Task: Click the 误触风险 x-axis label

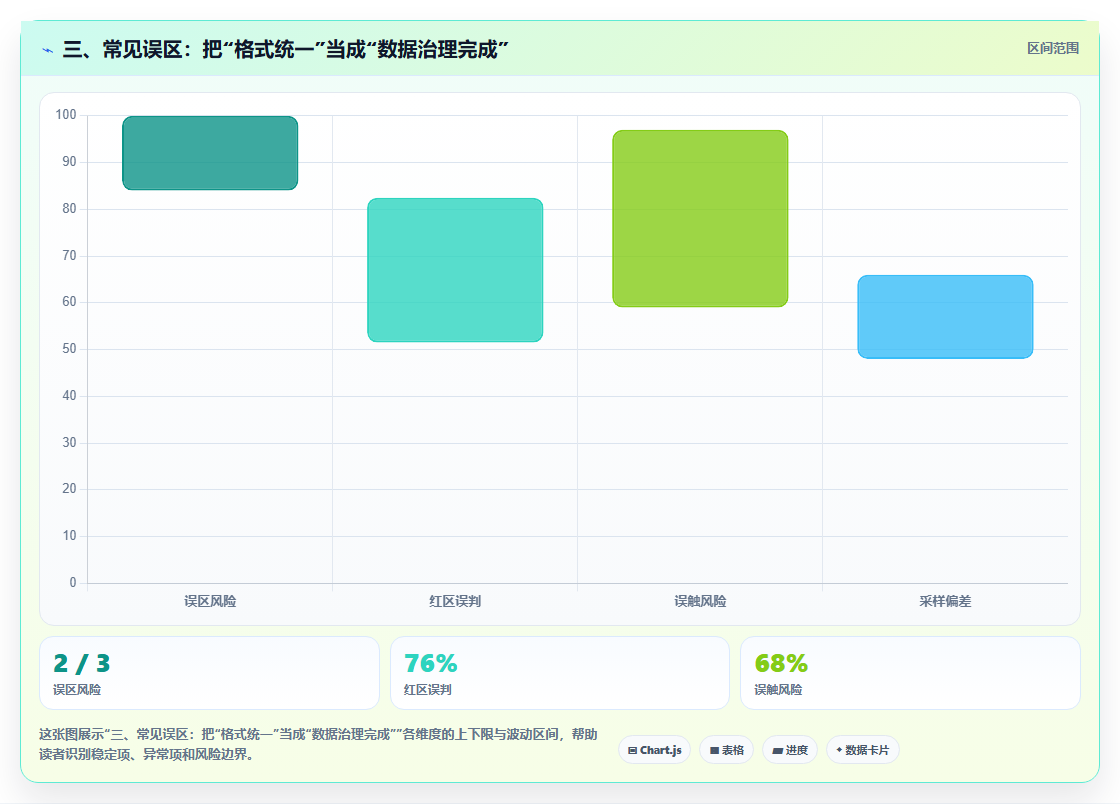Action: [x=700, y=601]
